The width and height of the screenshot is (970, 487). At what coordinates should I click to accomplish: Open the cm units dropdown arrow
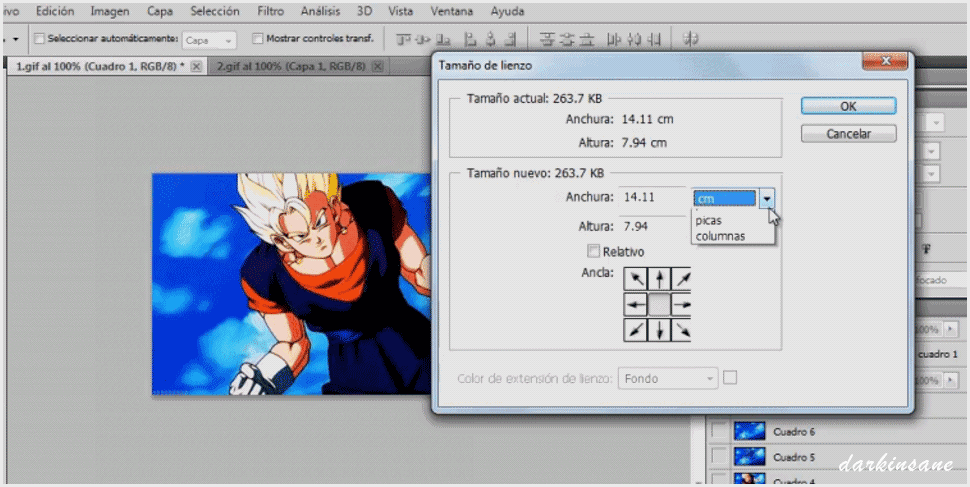[x=766, y=199]
